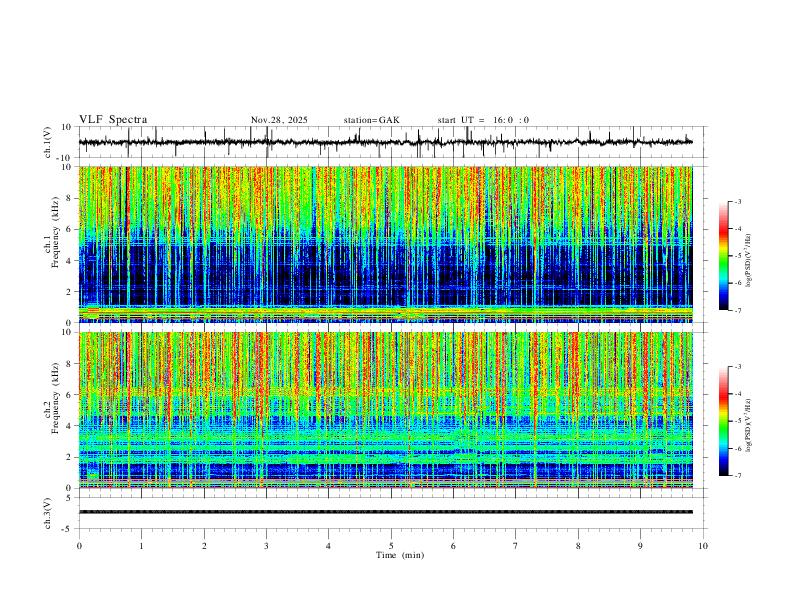Click the 'VLF Spectra' title text
Viewport: 792px width, 612px height.
click(x=113, y=120)
